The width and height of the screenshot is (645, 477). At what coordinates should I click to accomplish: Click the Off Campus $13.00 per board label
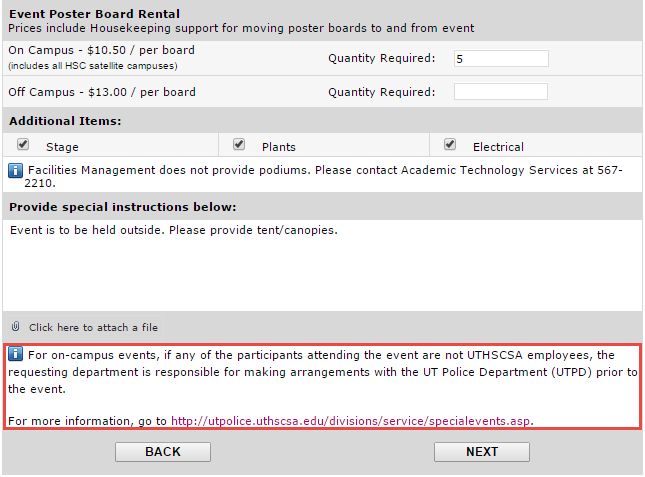click(102, 92)
